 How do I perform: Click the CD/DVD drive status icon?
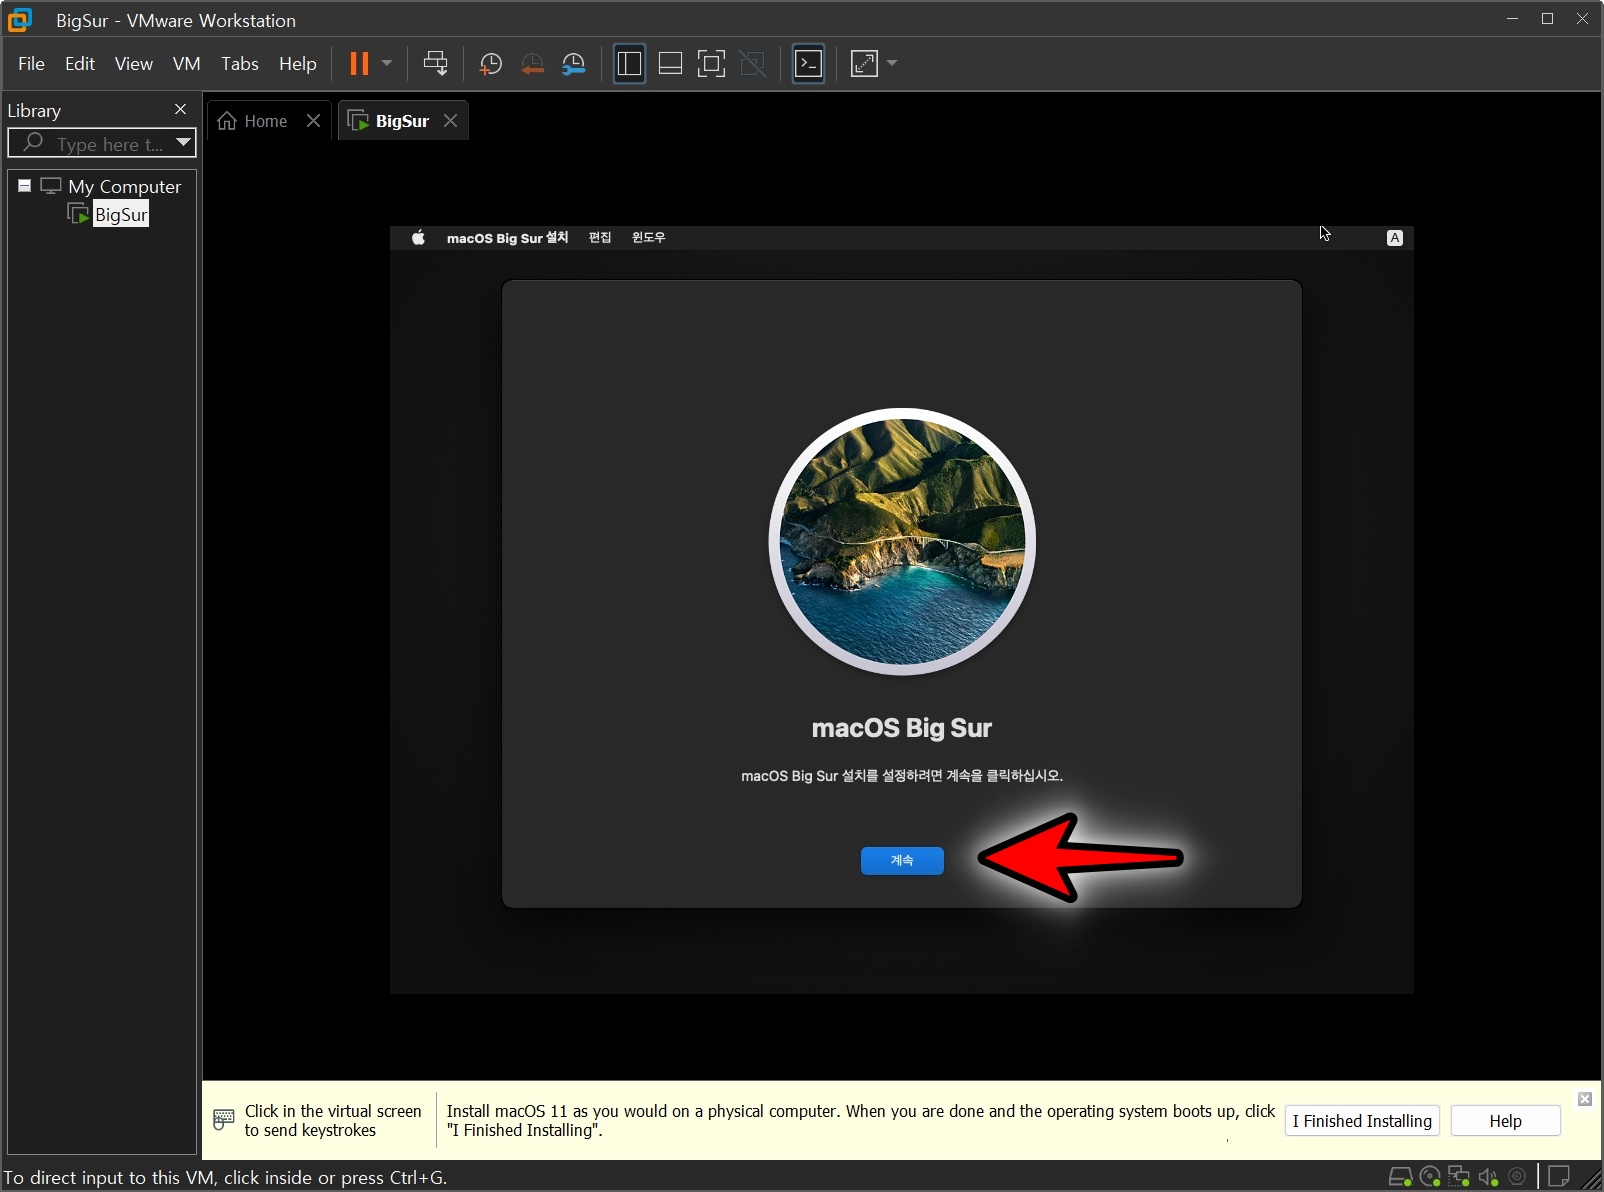coord(1430,1177)
